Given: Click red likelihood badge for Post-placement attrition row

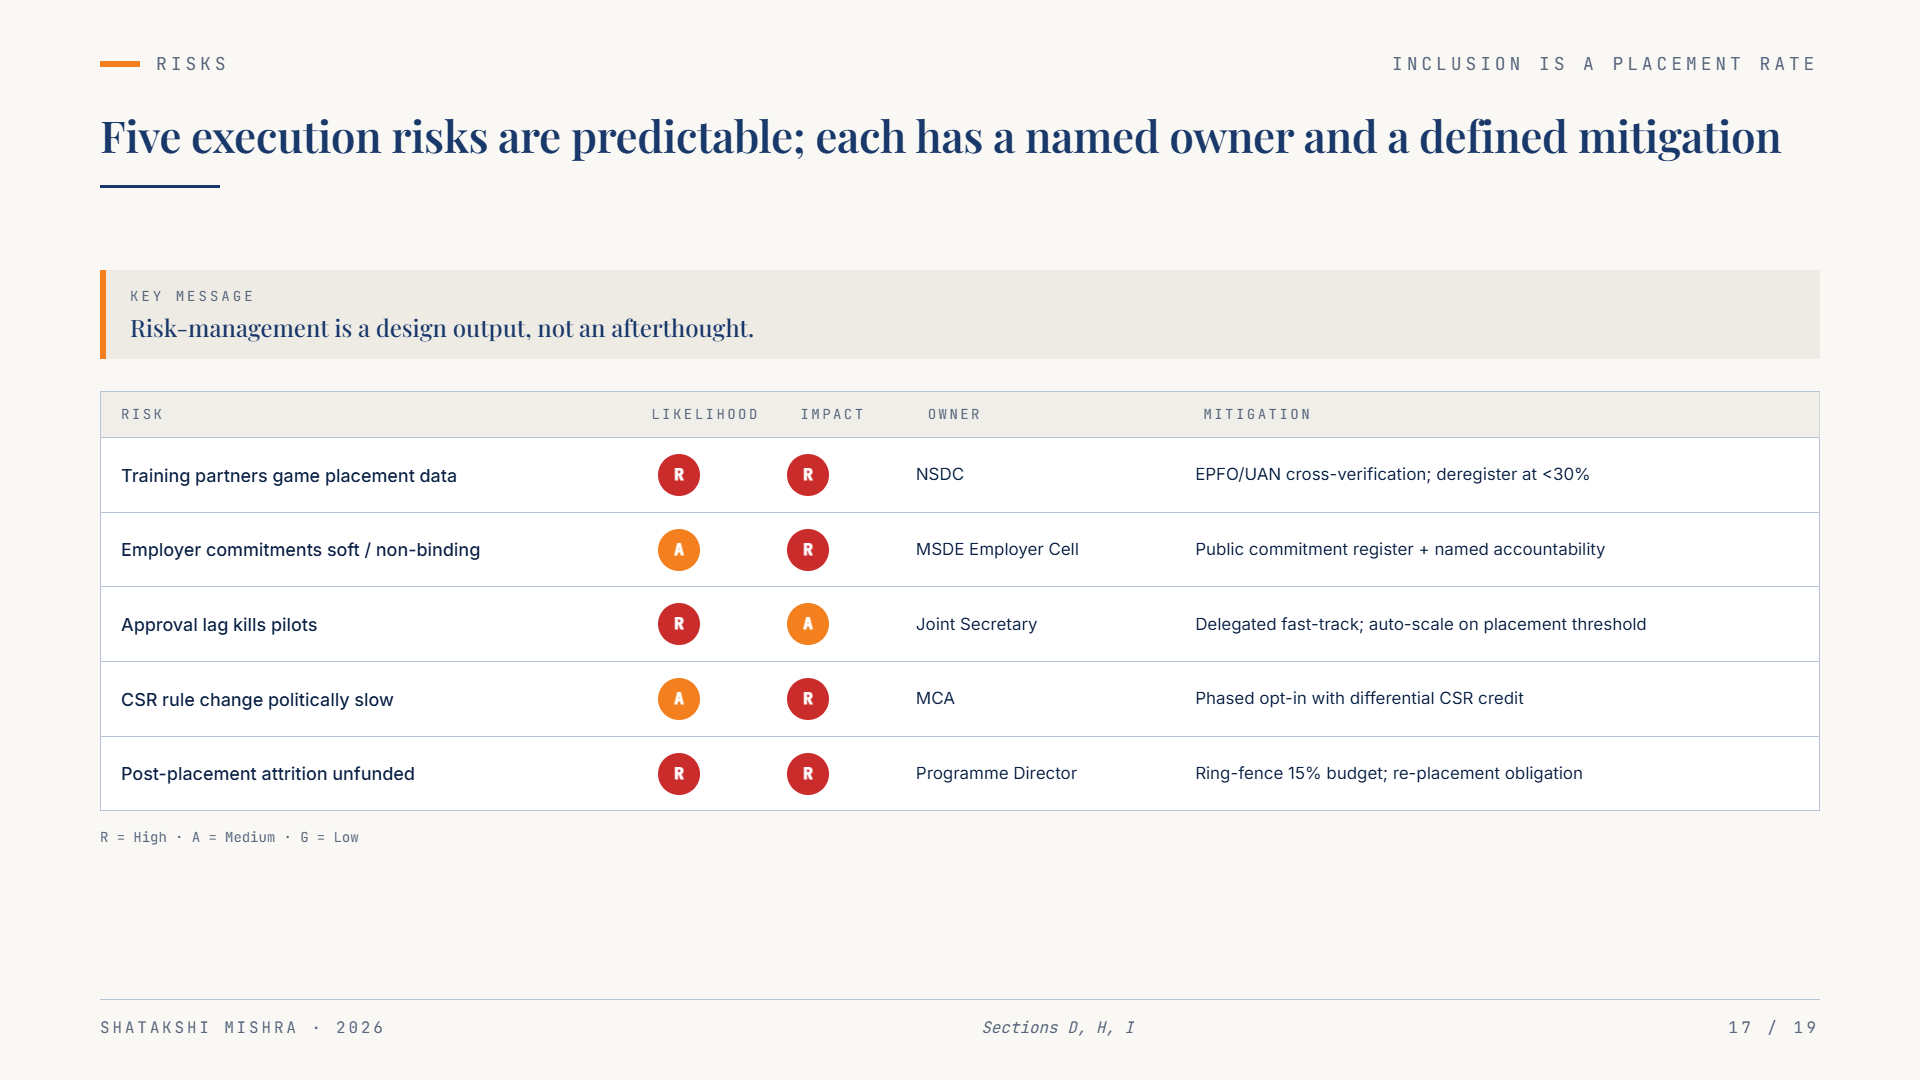Looking at the screenshot, I should tap(679, 774).
